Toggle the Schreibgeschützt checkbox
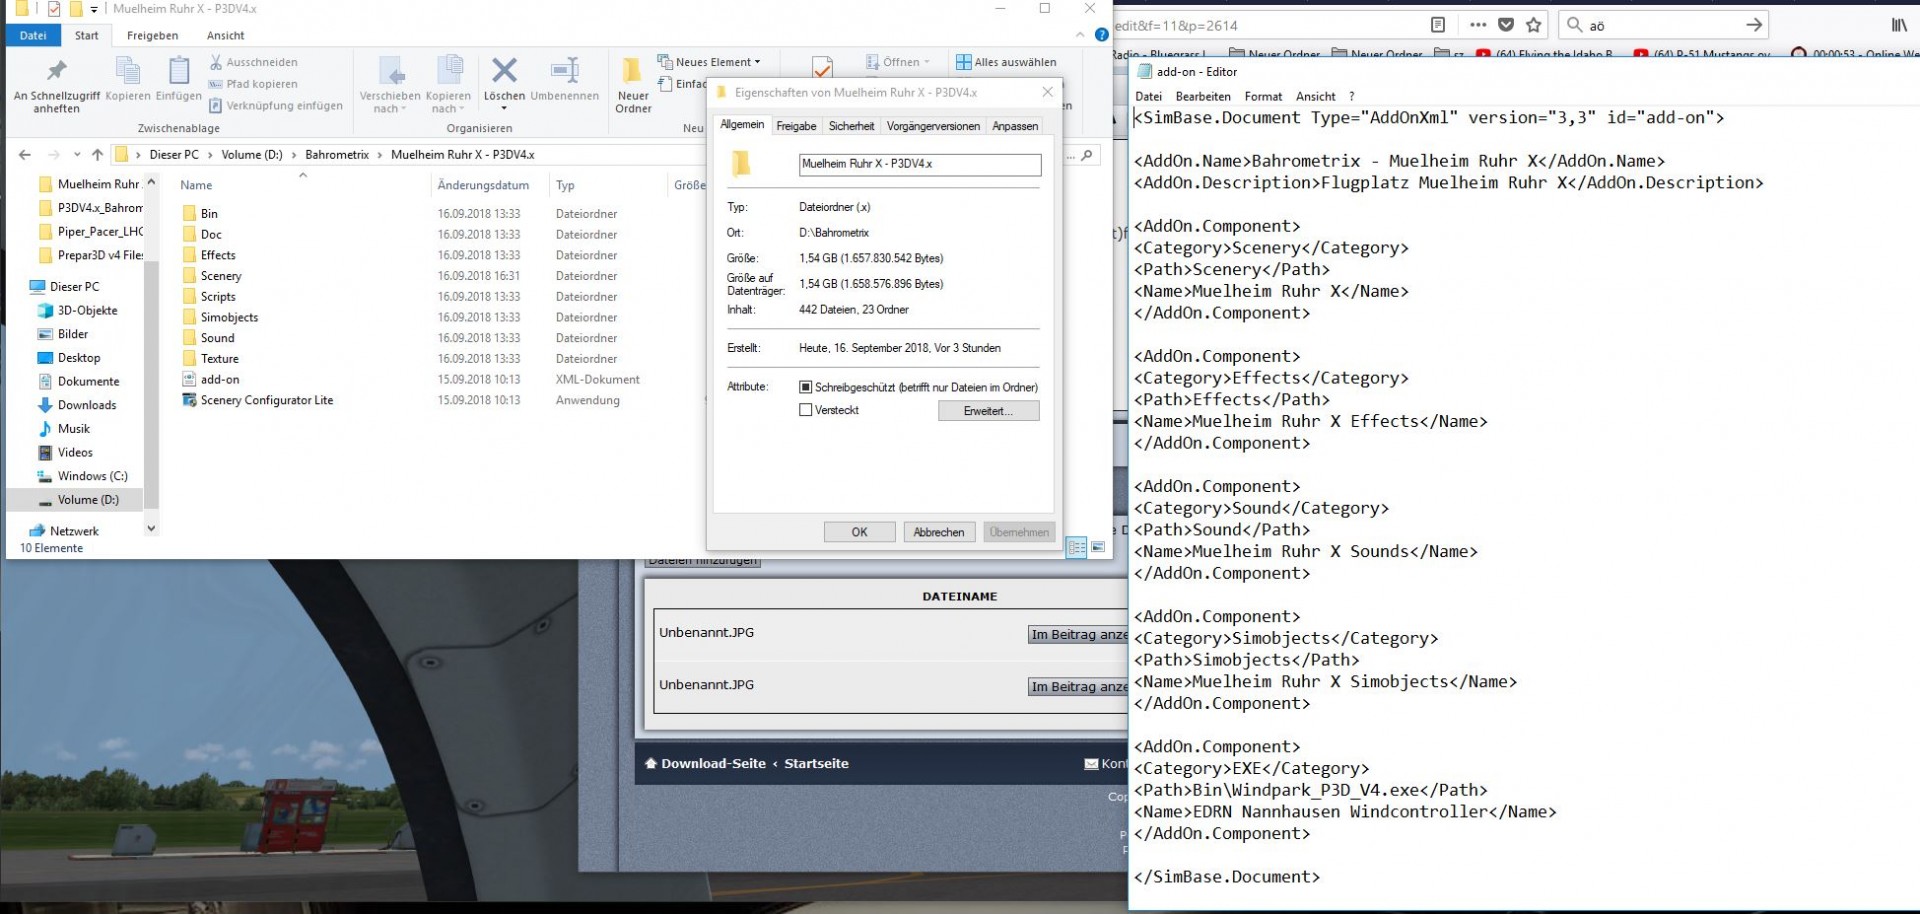 [x=805, y=387]
